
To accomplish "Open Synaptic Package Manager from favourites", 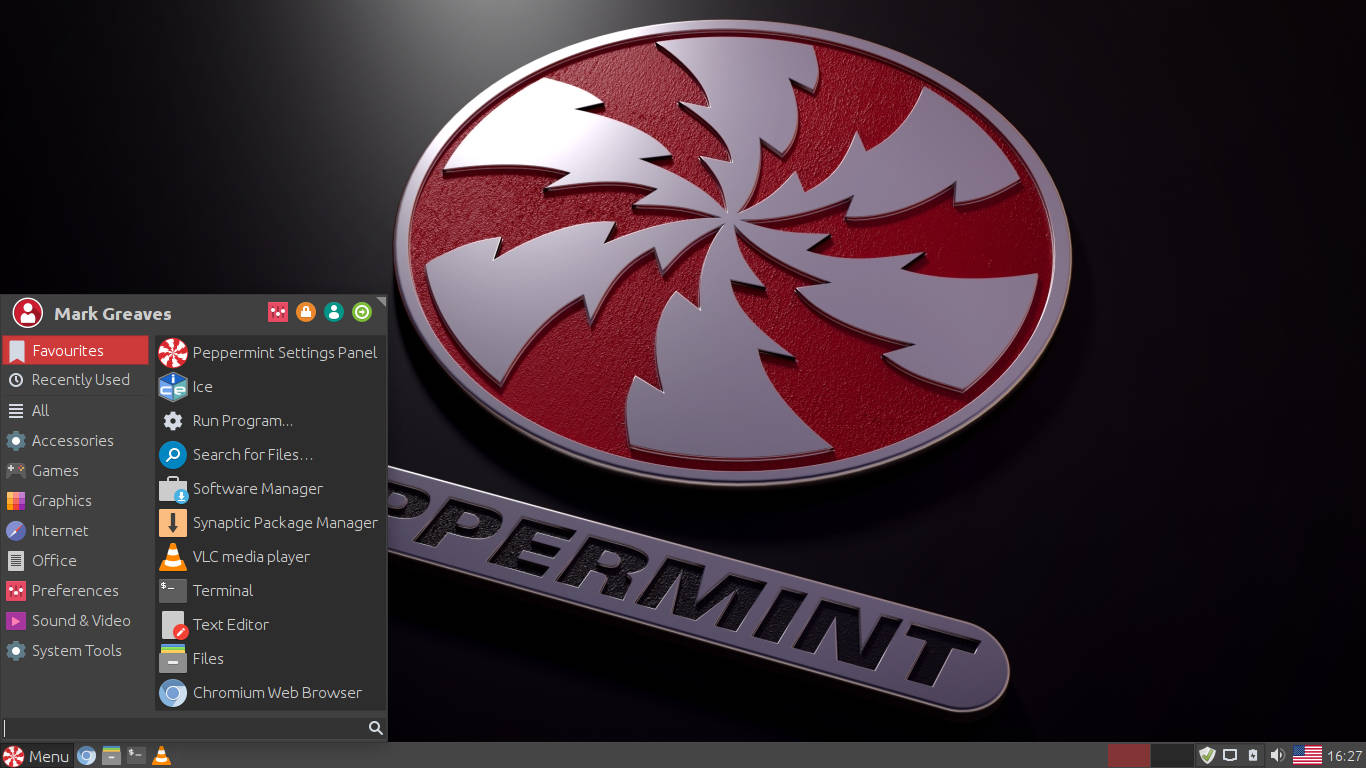I will [285, 523].
